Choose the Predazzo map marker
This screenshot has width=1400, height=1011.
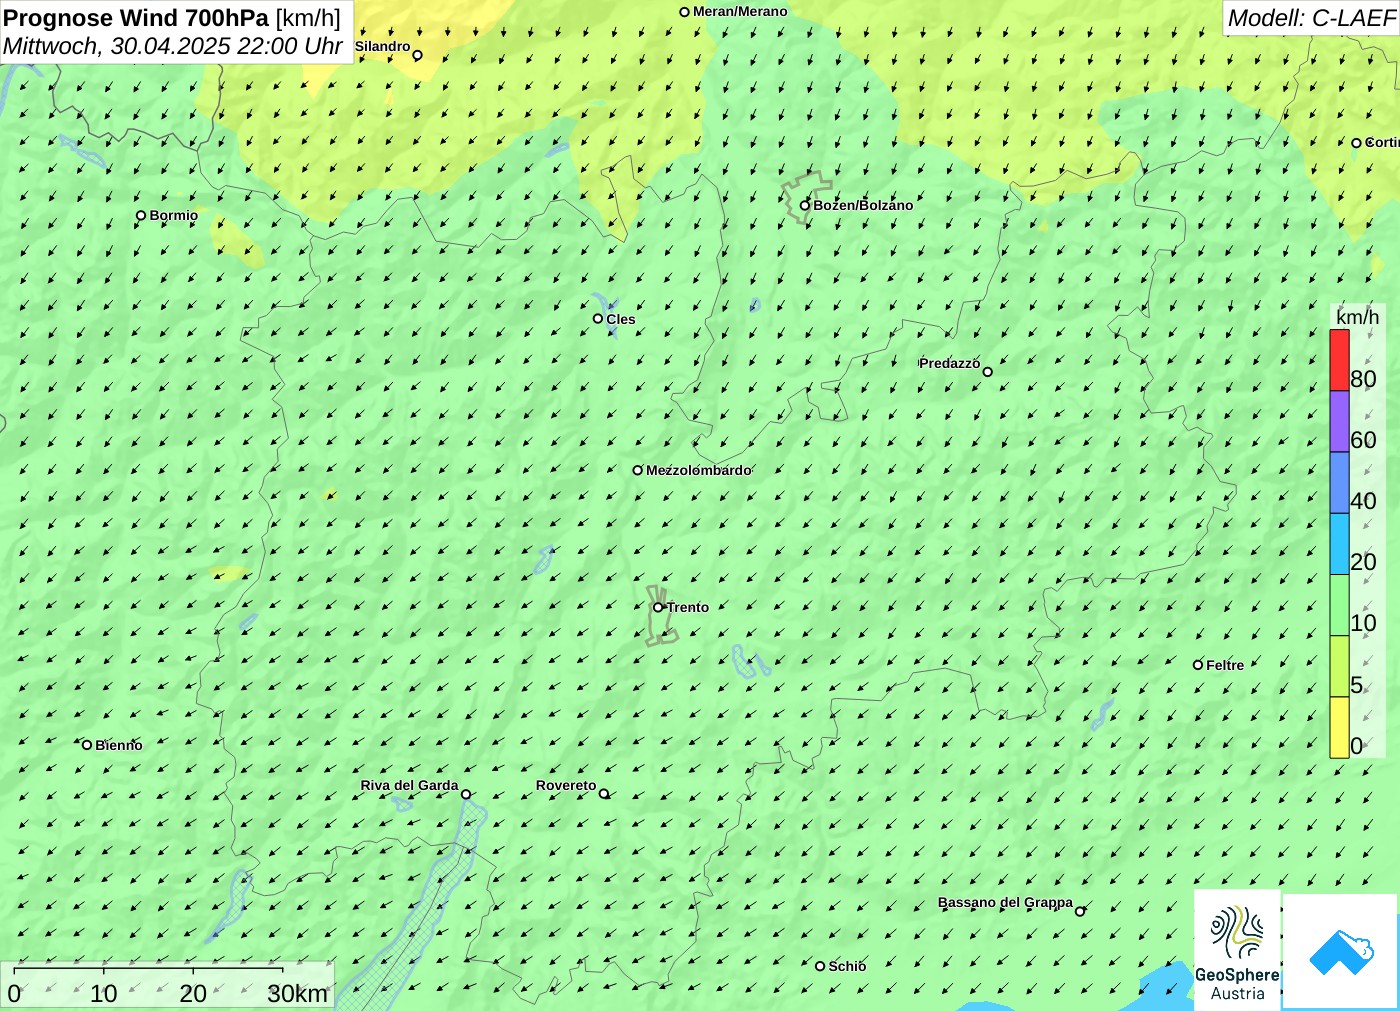pos(988,372)
